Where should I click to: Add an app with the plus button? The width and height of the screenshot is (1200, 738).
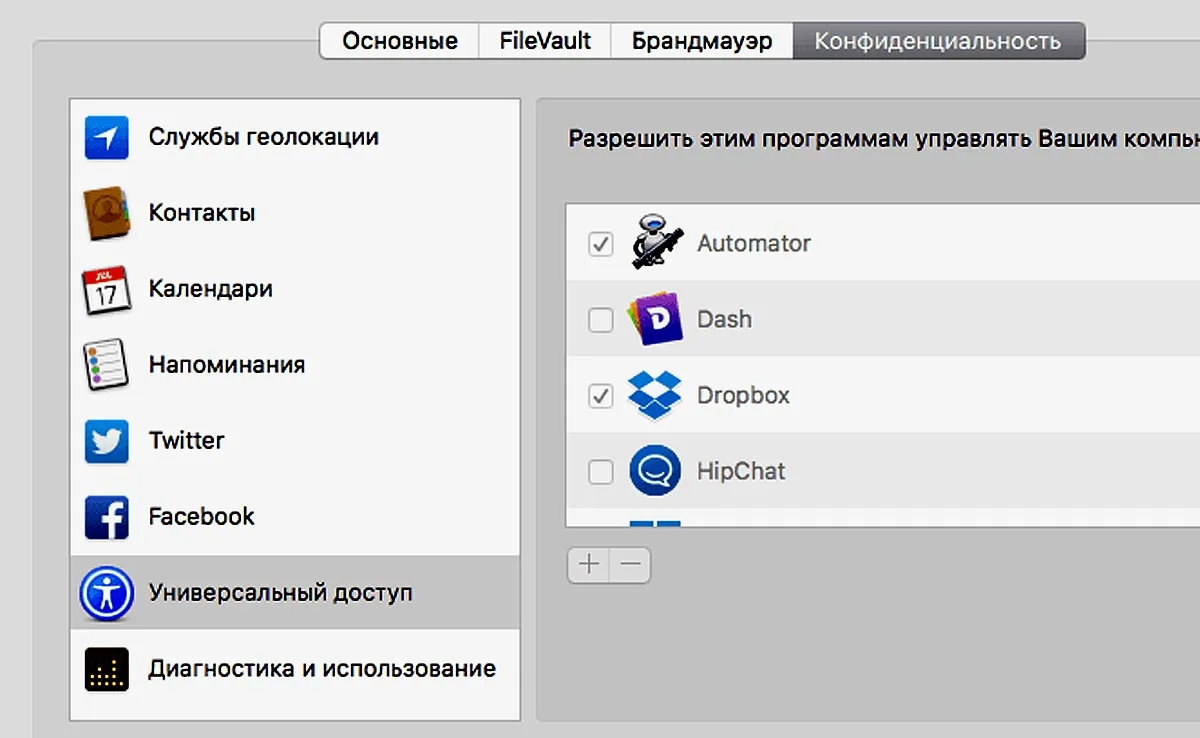[x=589, y=565]
